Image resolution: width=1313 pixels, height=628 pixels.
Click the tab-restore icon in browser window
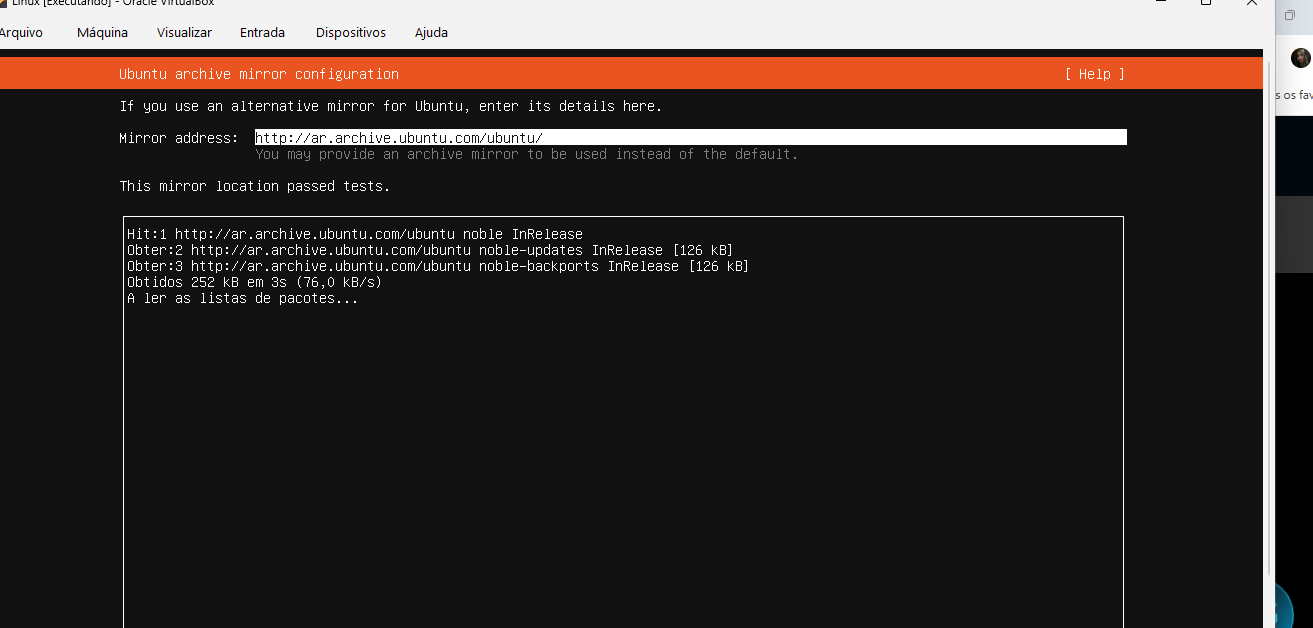click(x=1290, y=15)
